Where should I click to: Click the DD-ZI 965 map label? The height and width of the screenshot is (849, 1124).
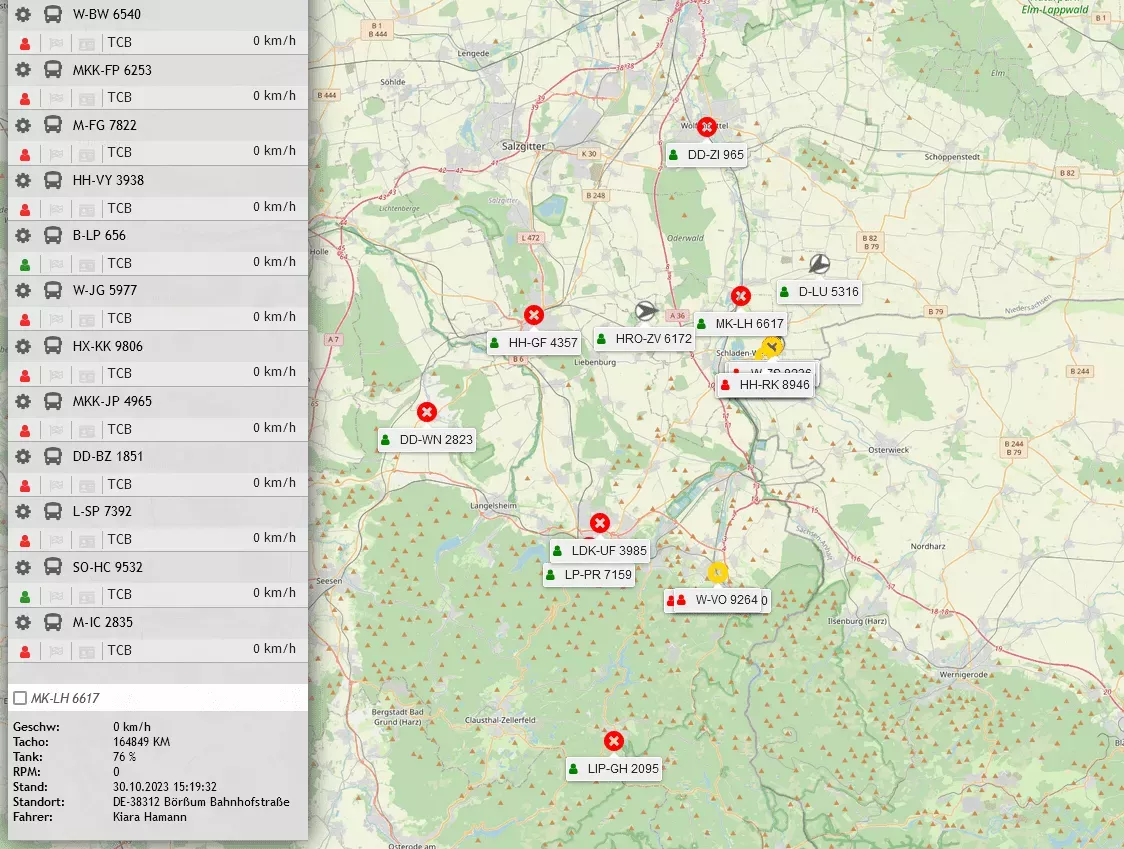(x=715, y=155)
